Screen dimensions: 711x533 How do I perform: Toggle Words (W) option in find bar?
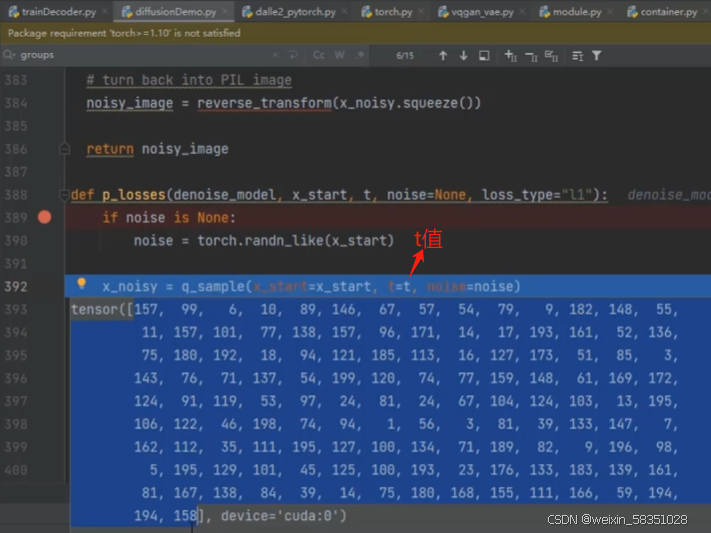339,55
